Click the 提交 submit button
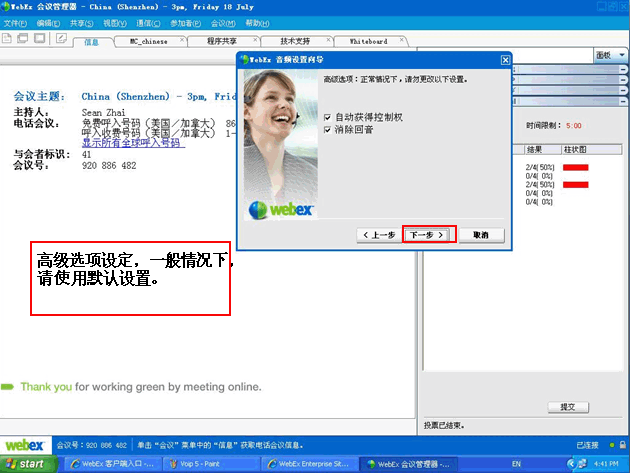Screen dimensions: 630x473 568,407
